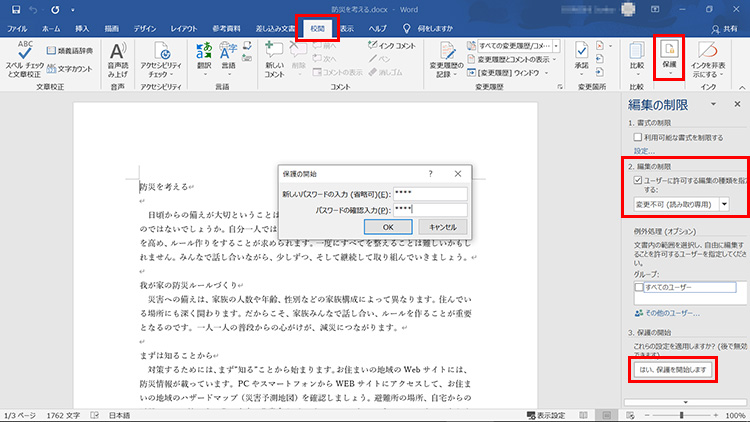Click the Track Changes (変更履歴の記録) icon
The height and width of the screenshot is (422, 750).
(448, 52)
